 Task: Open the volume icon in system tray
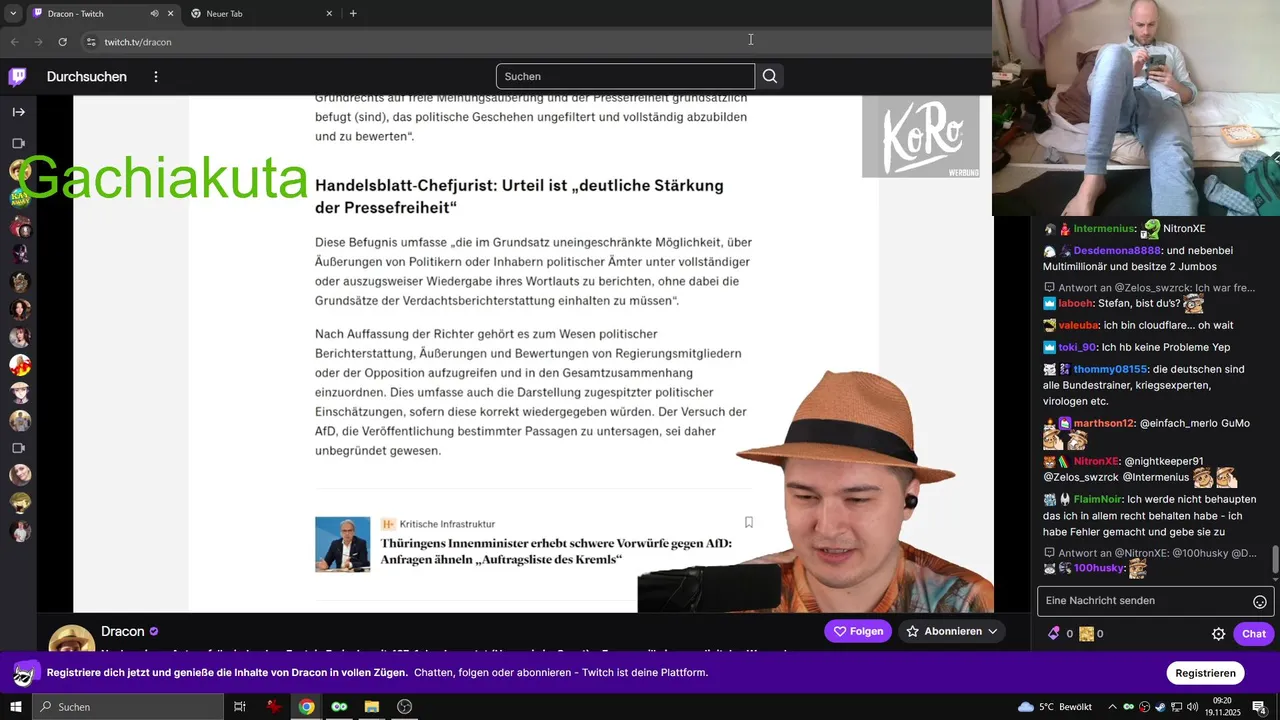(1192, 707)
